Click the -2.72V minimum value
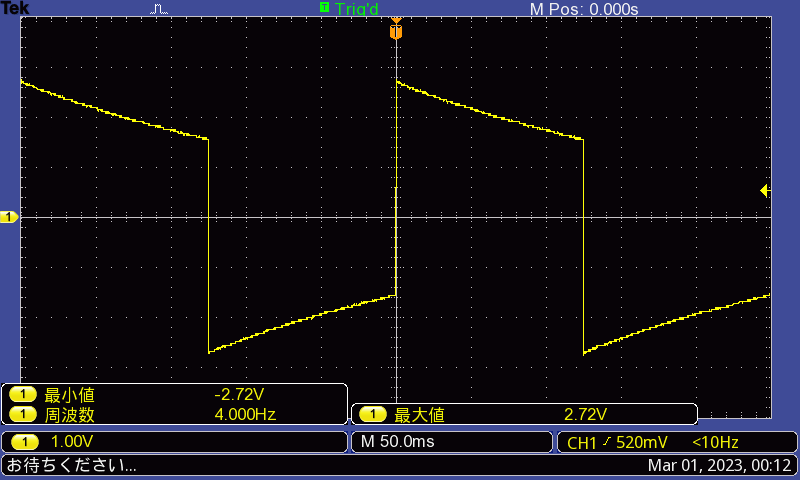 point(239,394)
